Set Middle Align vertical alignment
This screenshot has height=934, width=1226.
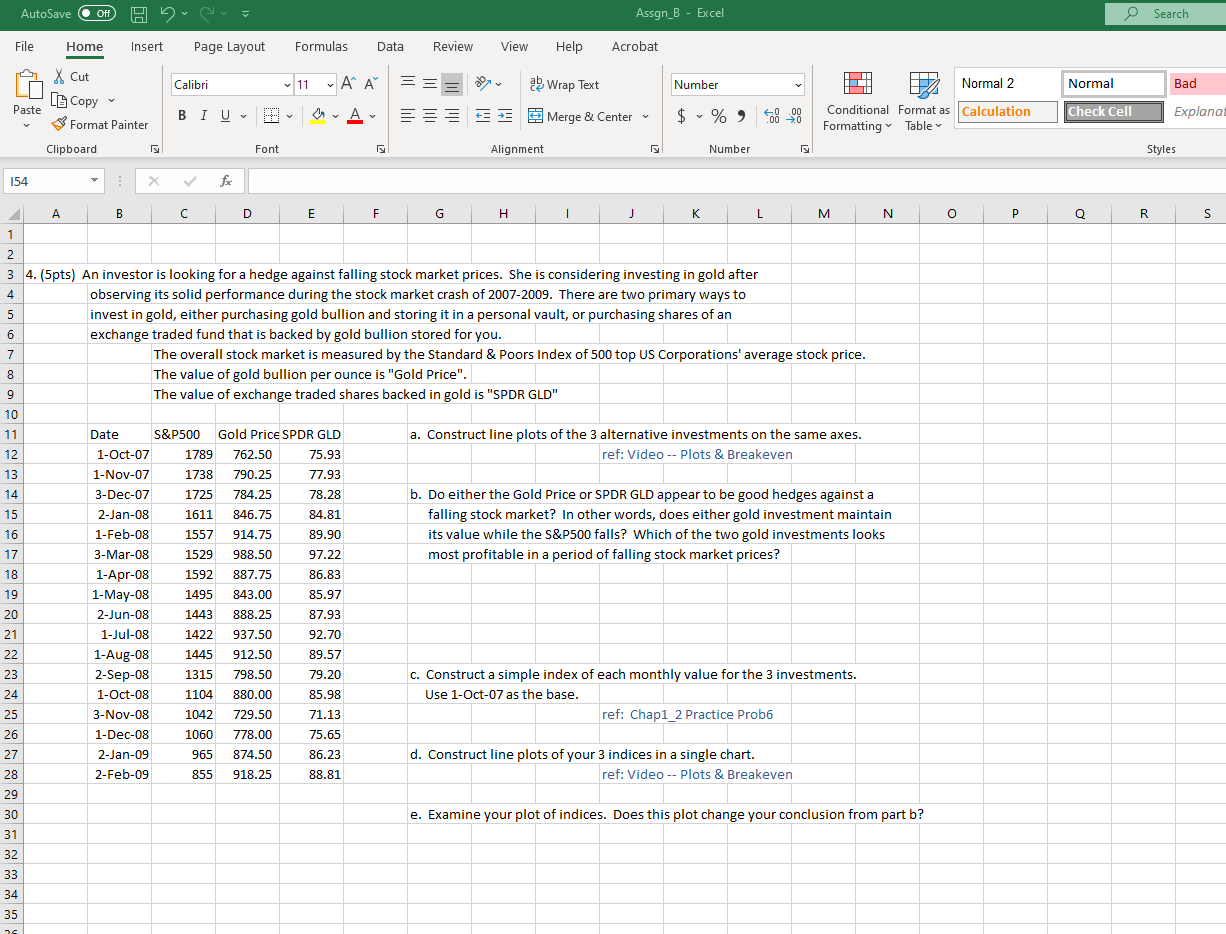click(x=430, y=85)
